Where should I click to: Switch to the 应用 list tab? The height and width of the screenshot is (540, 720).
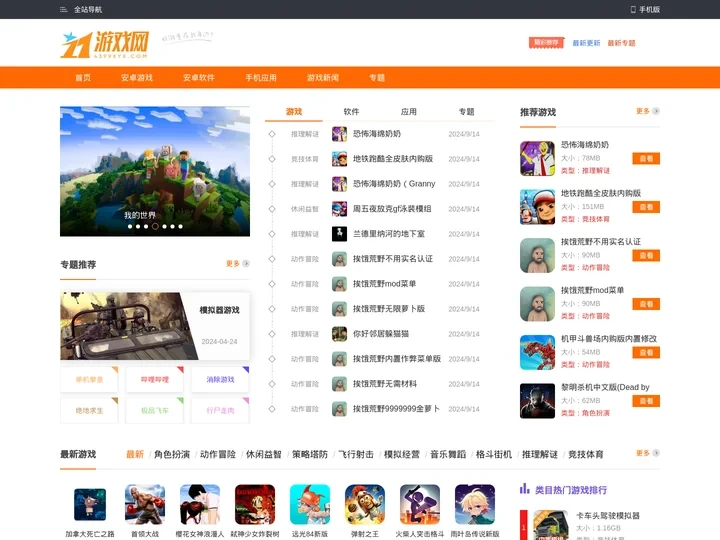coord(409,112)
